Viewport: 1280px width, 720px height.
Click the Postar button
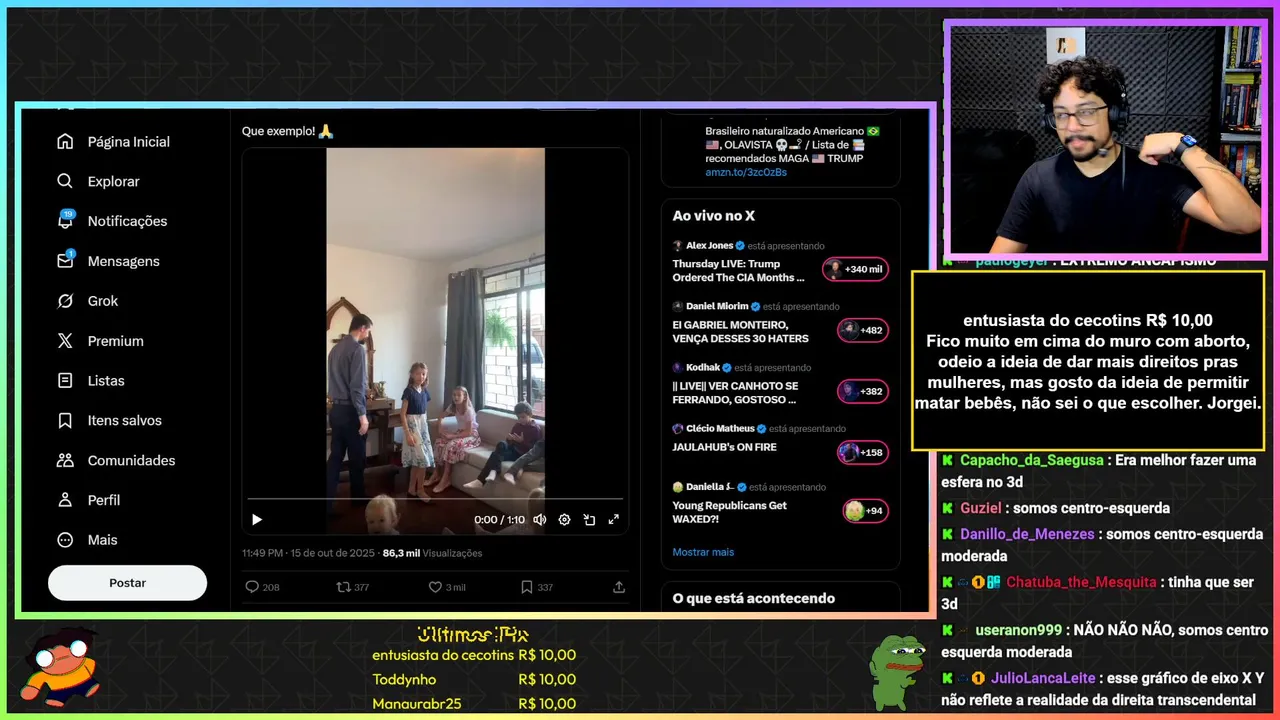click(127, 583)
